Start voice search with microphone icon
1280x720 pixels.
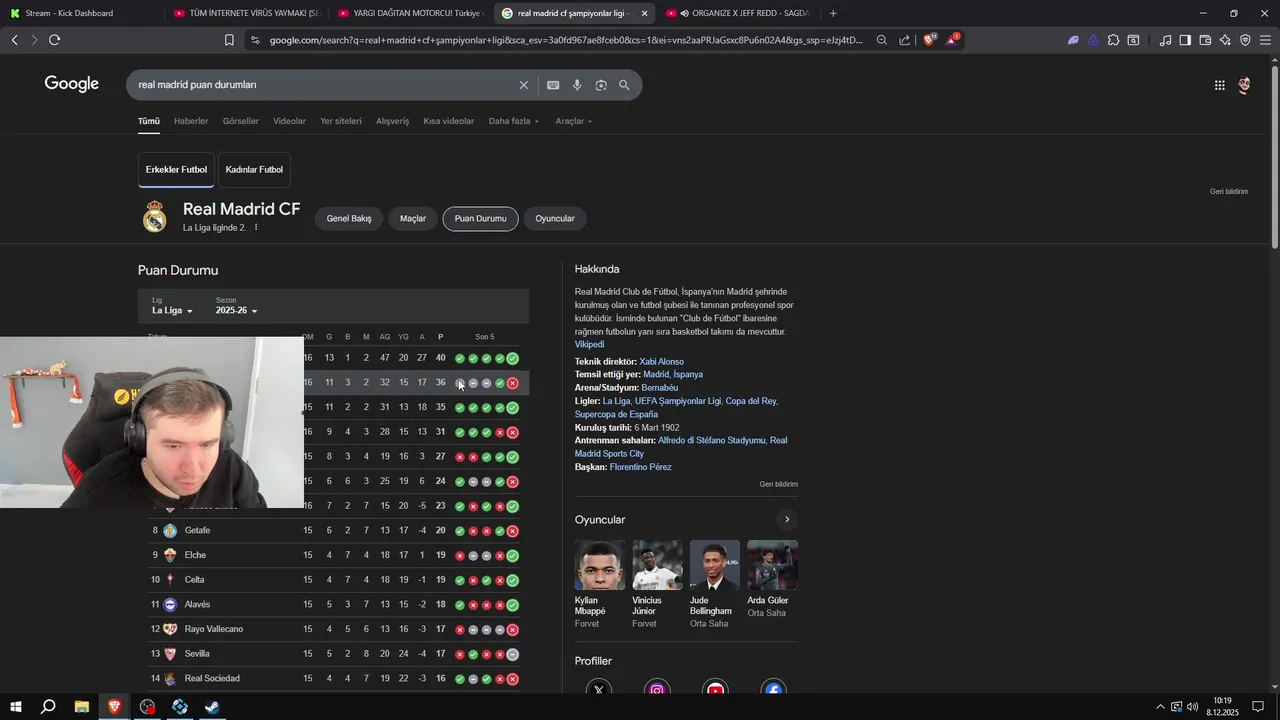577,85
